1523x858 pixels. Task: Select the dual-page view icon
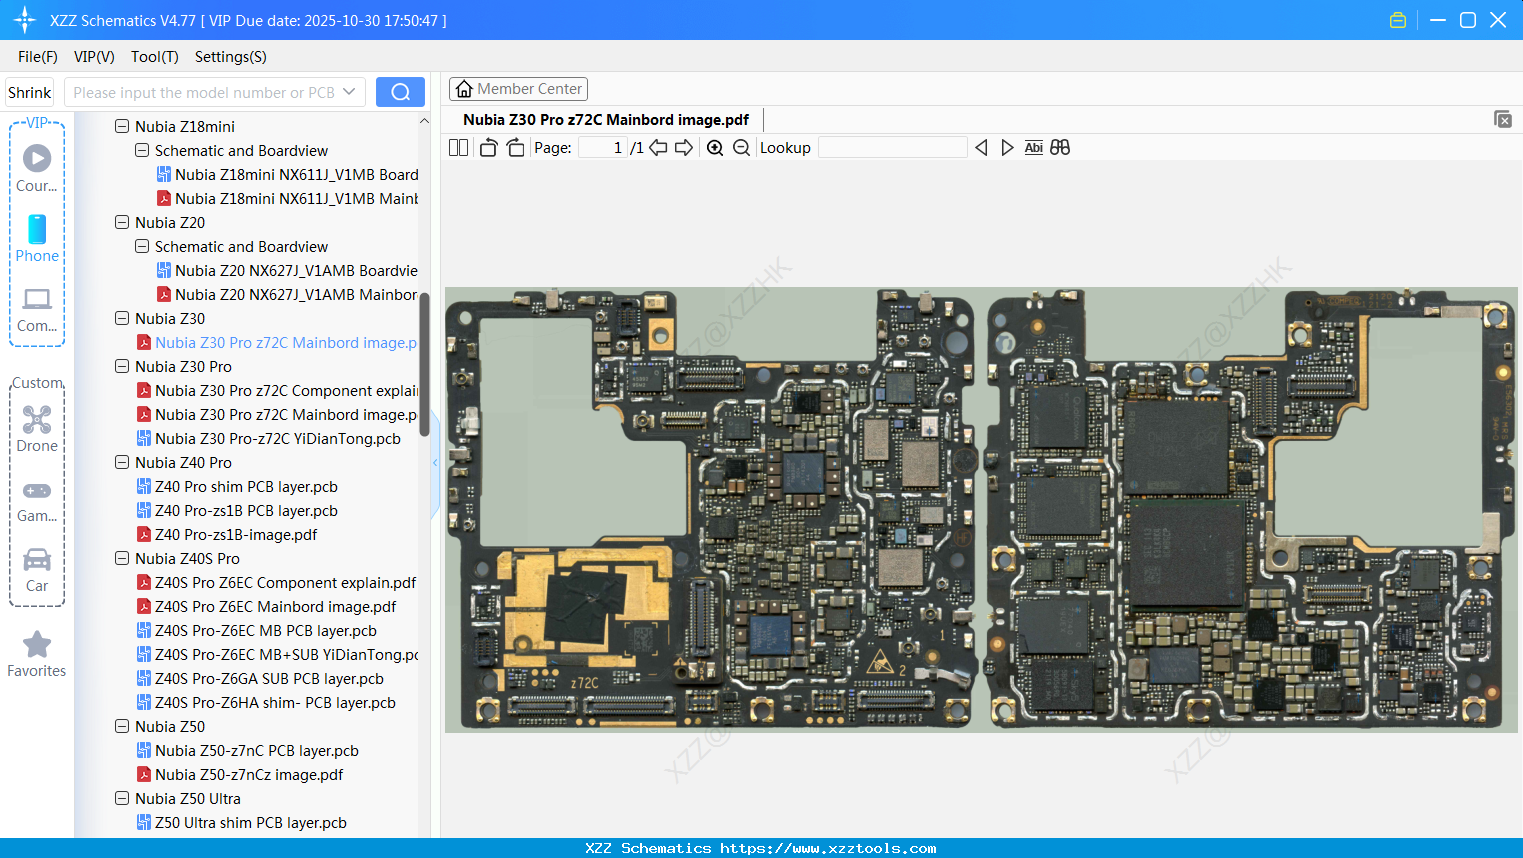(458, 147)
